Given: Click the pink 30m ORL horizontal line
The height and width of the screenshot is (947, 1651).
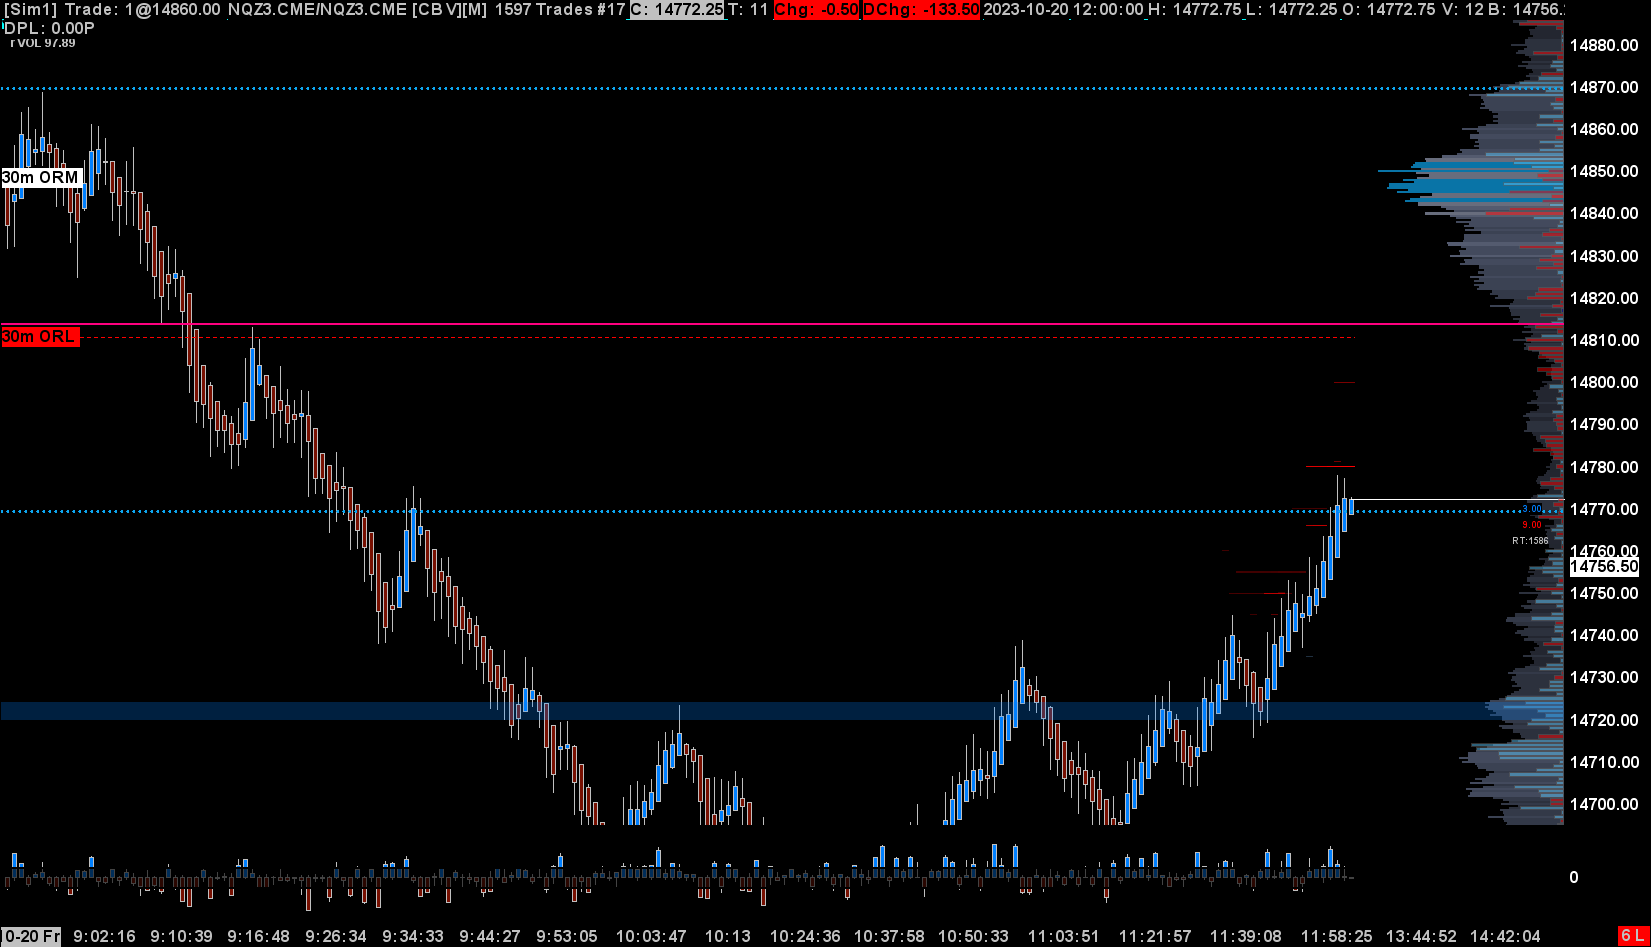Looking at the screenshot, I should (x=780, y=324).
